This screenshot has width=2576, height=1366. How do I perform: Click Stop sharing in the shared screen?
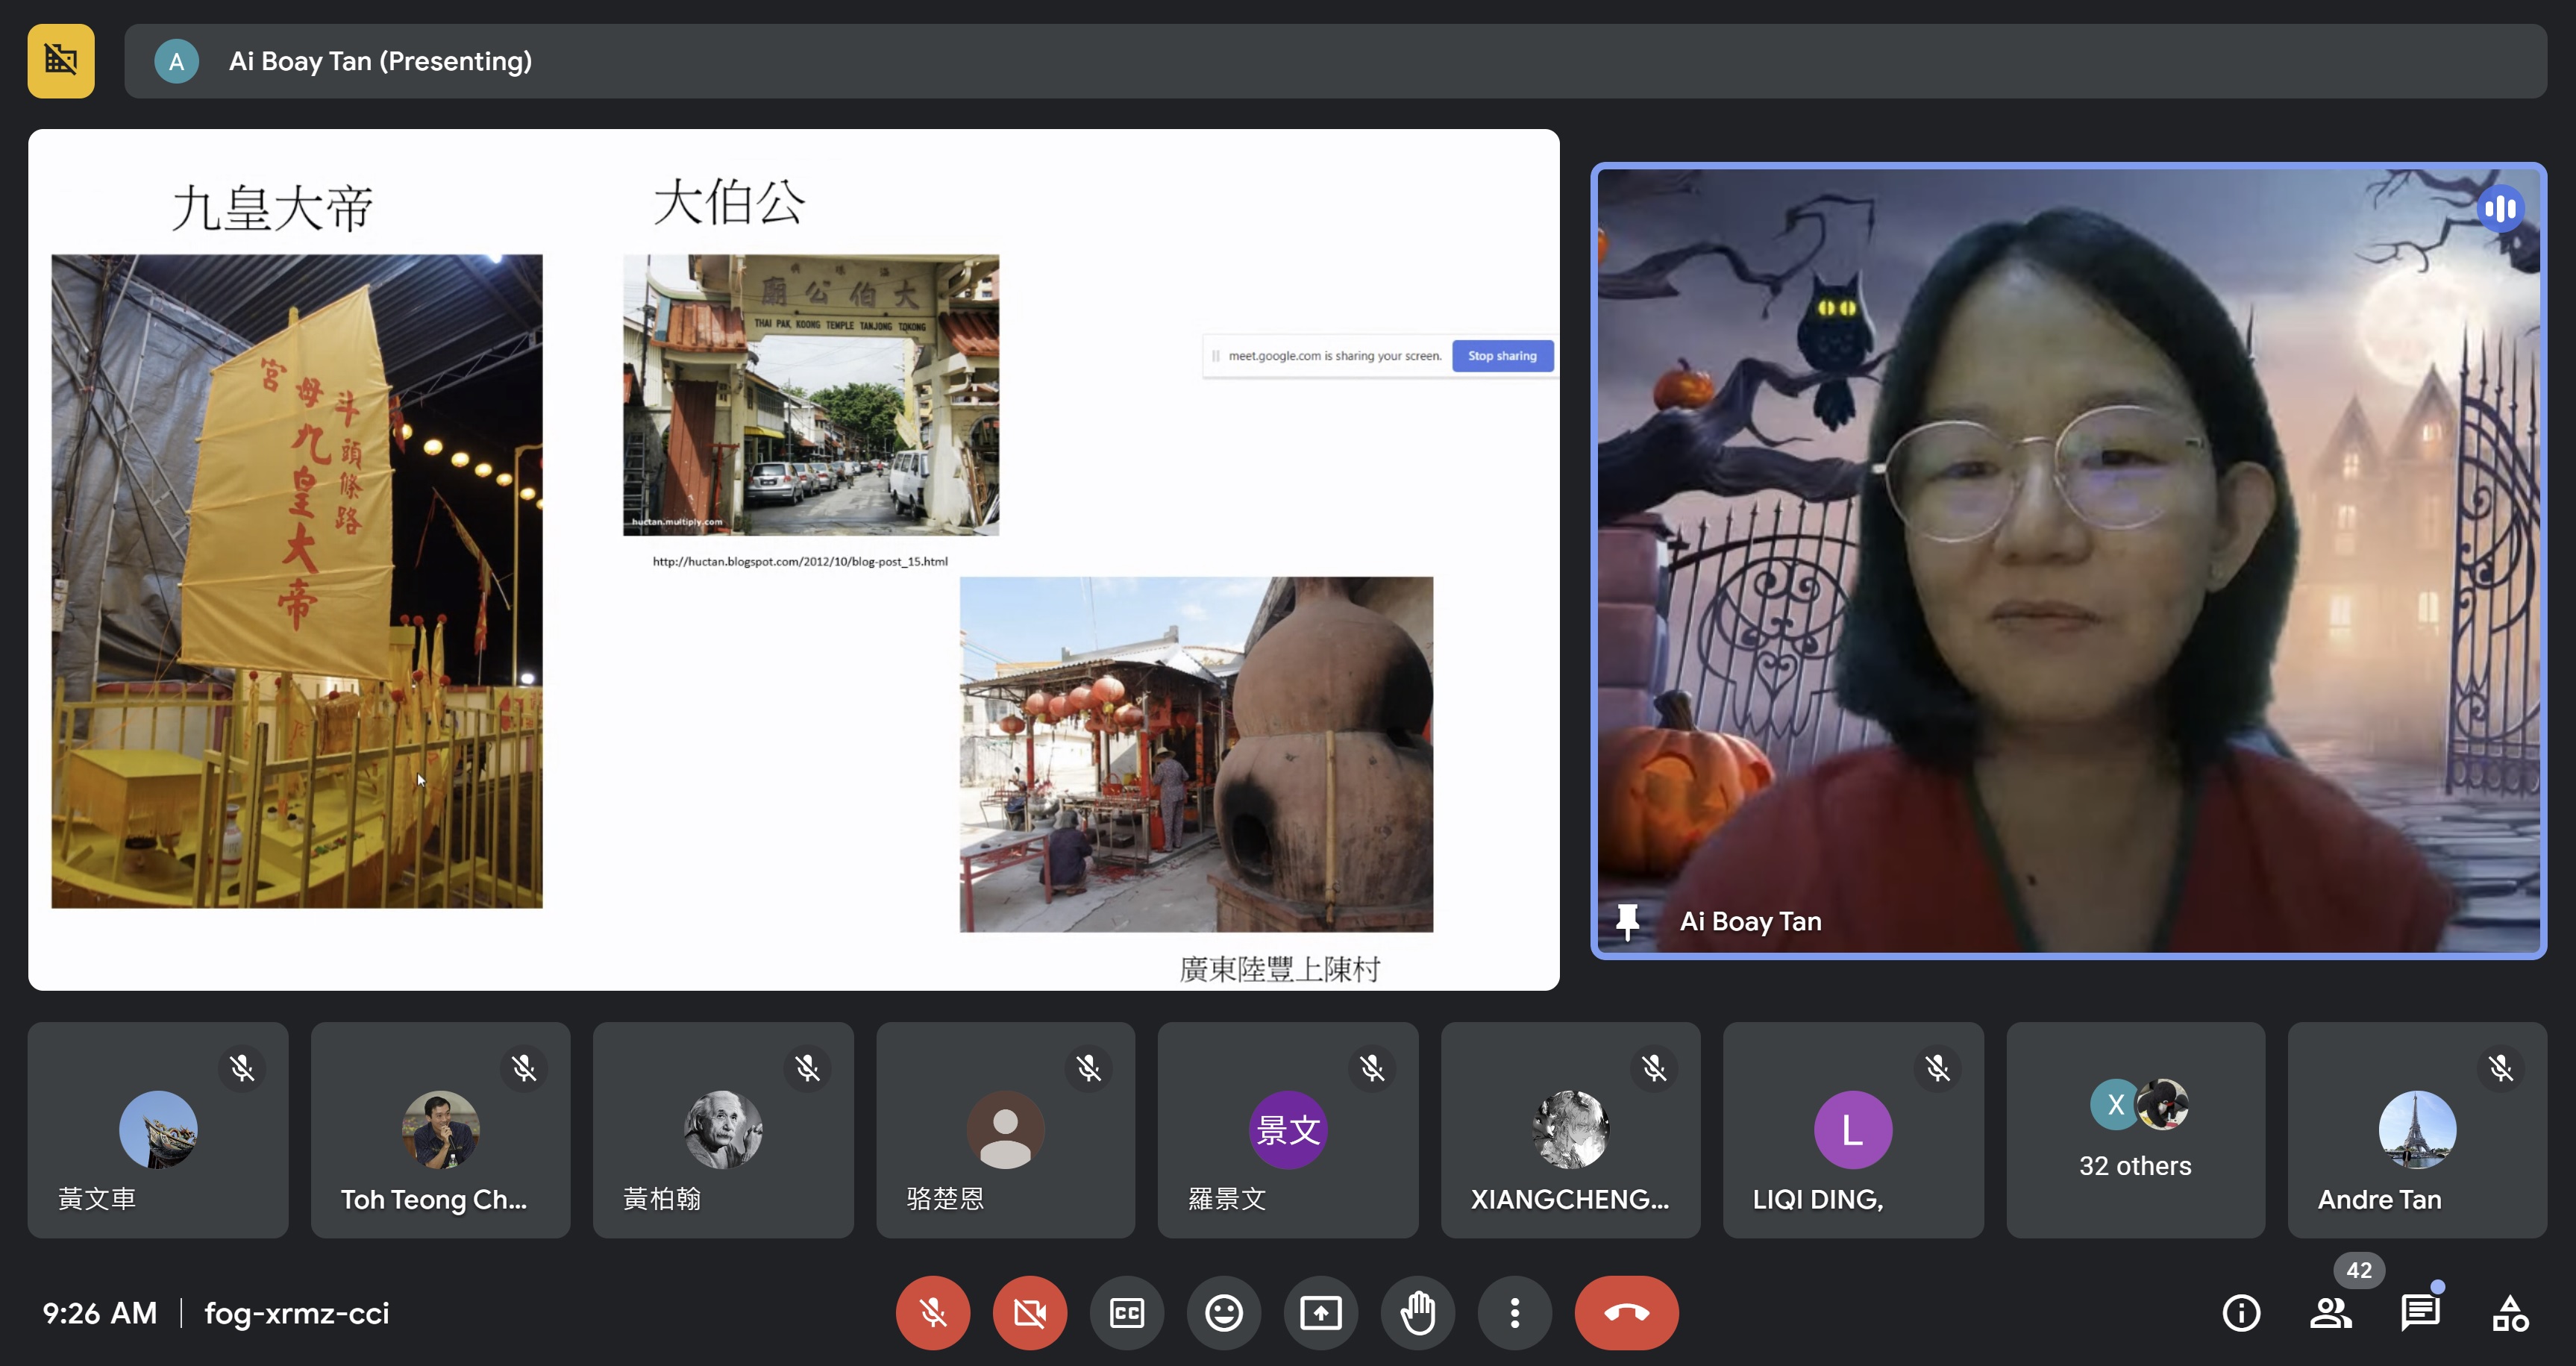(1502, 356)
